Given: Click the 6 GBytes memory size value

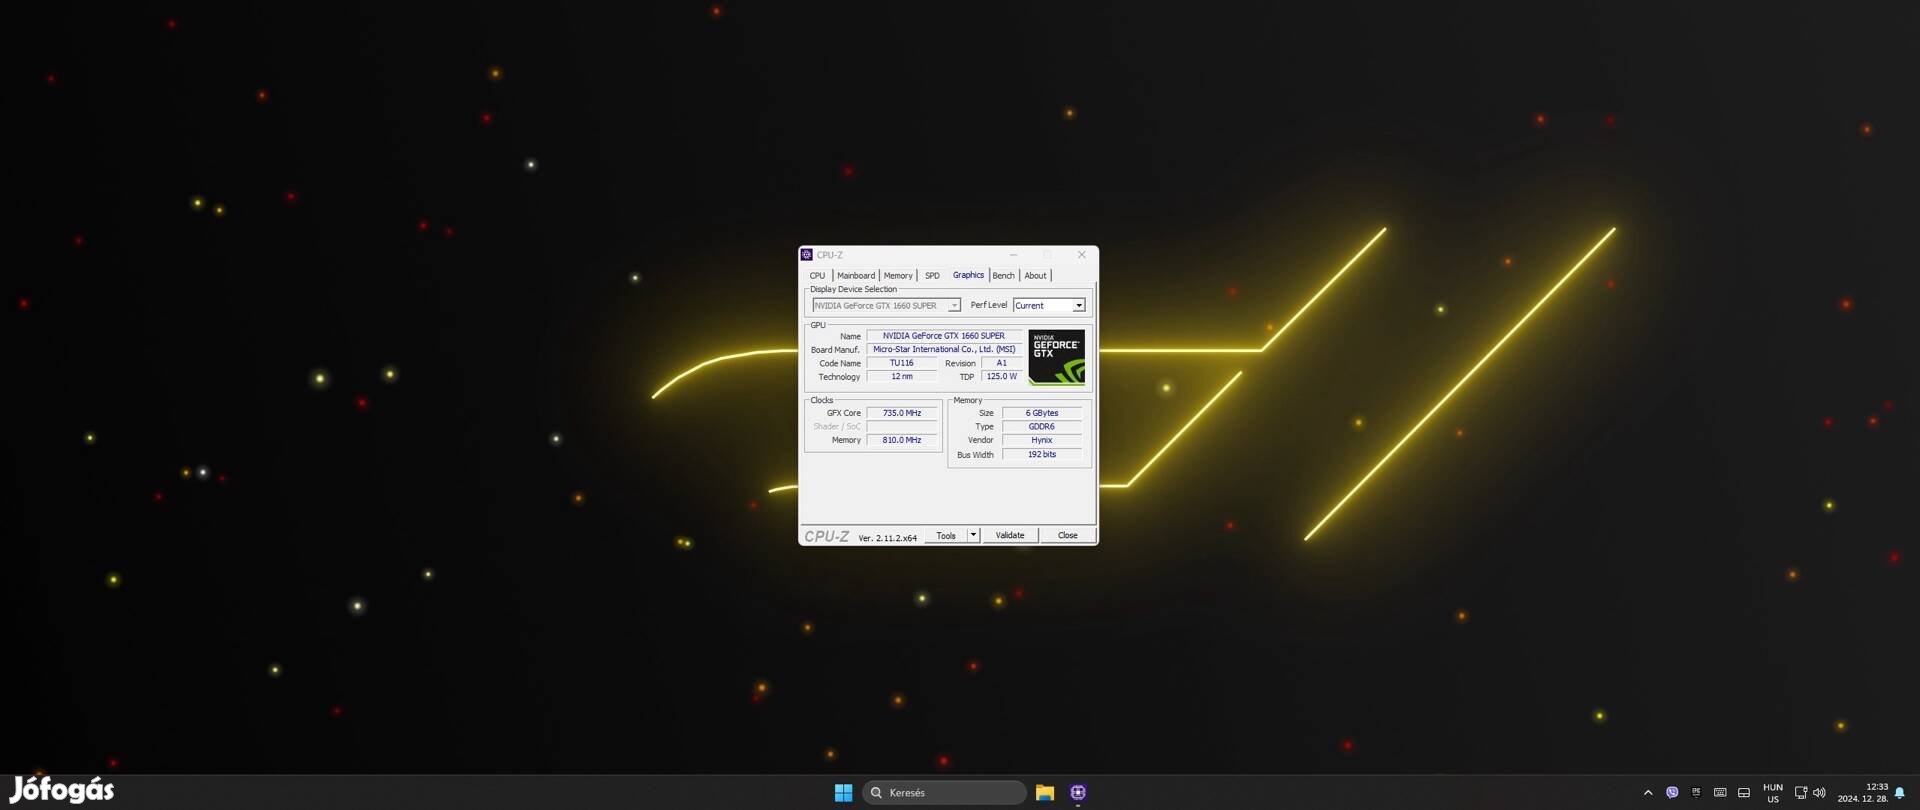Looking at the screenshot, I should (1042, 413).
